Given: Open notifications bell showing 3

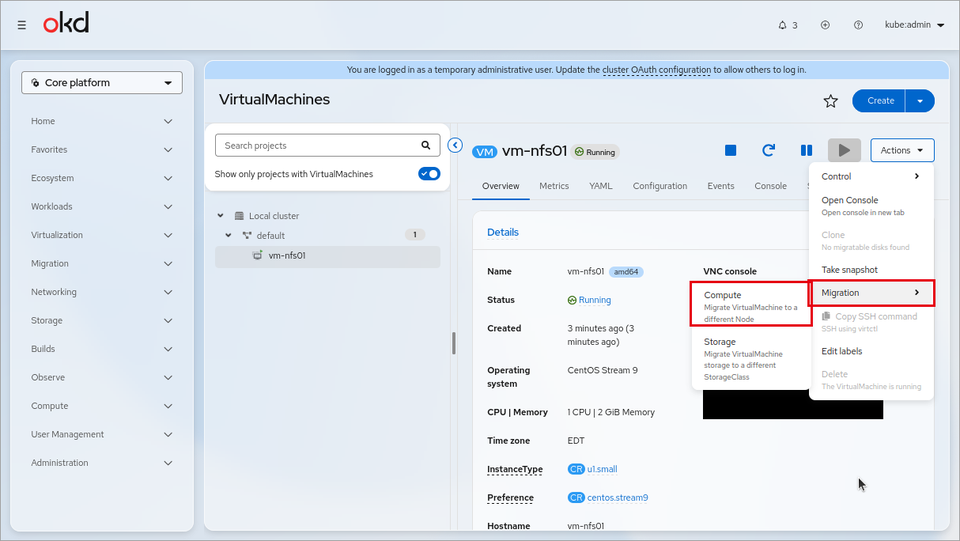Looking at the screenshot, I should click(x=787, y=25).
